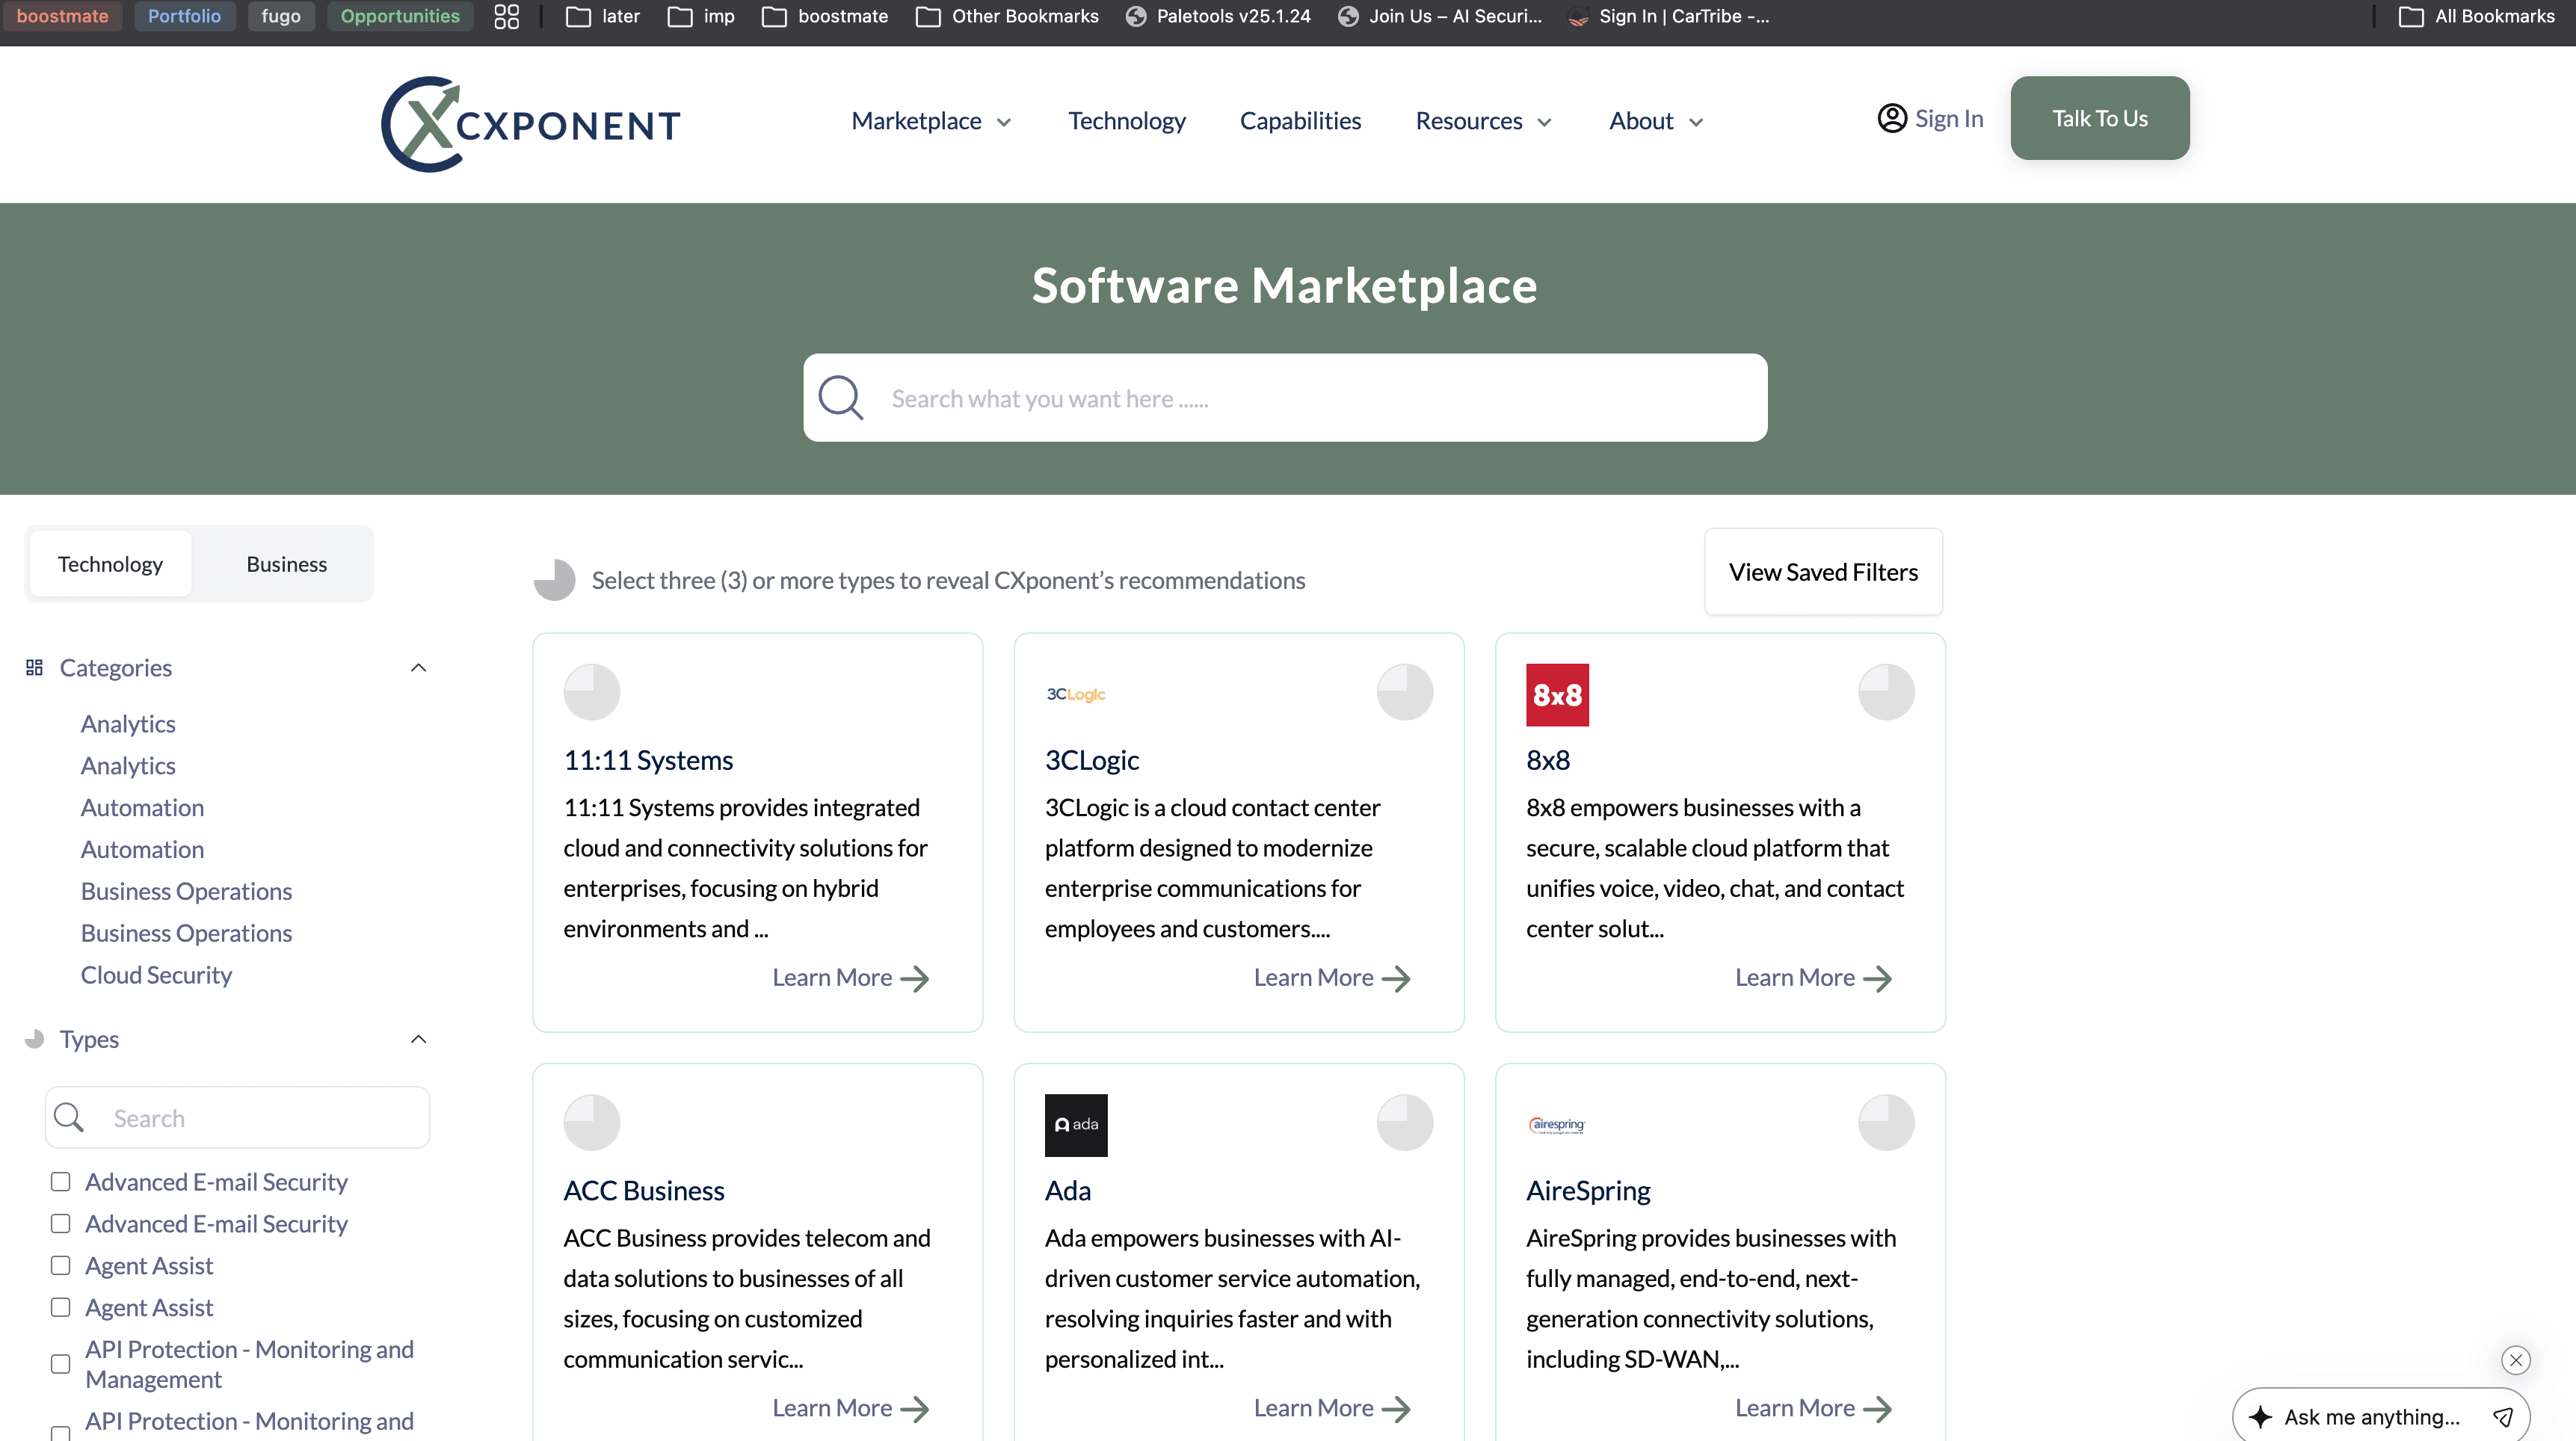
Task: Click the send icon in the Ask me anything widget
Action: tap(2504, 1416)
